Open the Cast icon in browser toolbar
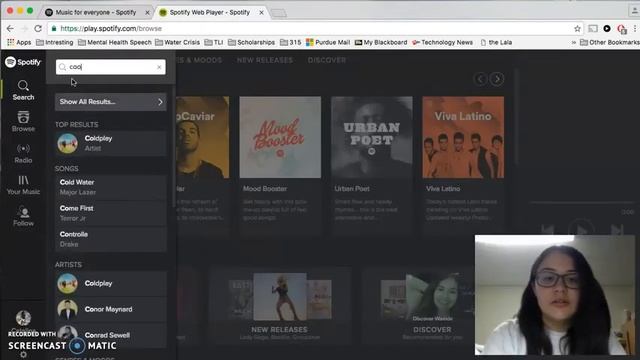Viewport: 640px width, 360px height. tap(593, 29)
